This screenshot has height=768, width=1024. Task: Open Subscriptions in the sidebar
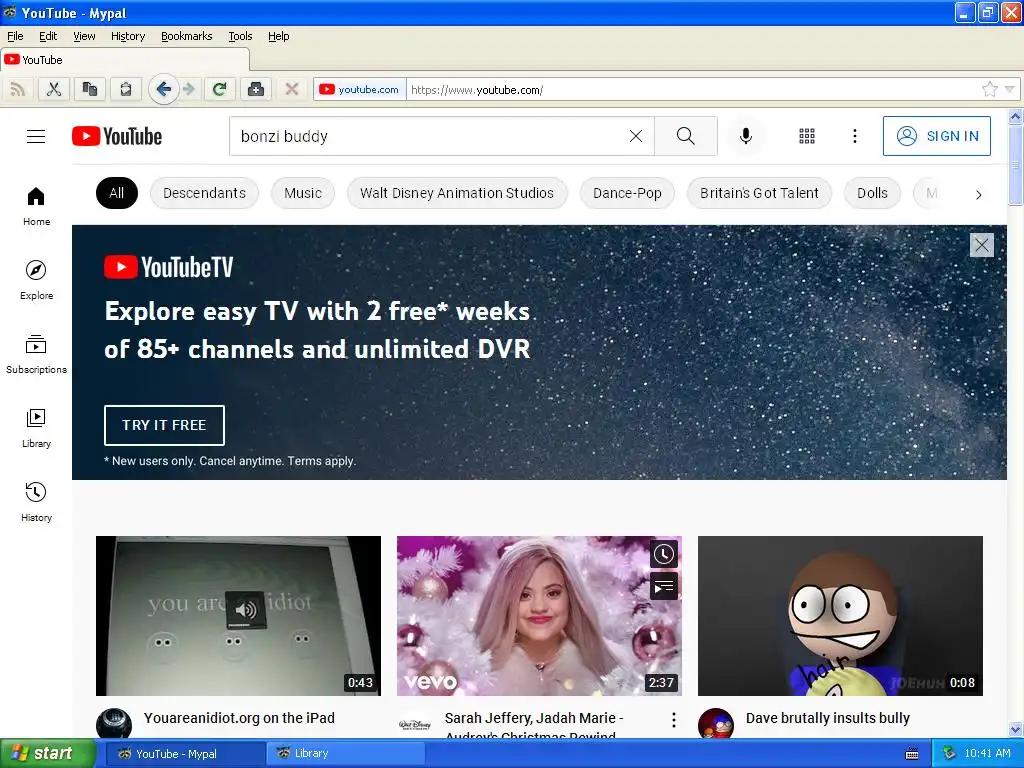(36, 353)
